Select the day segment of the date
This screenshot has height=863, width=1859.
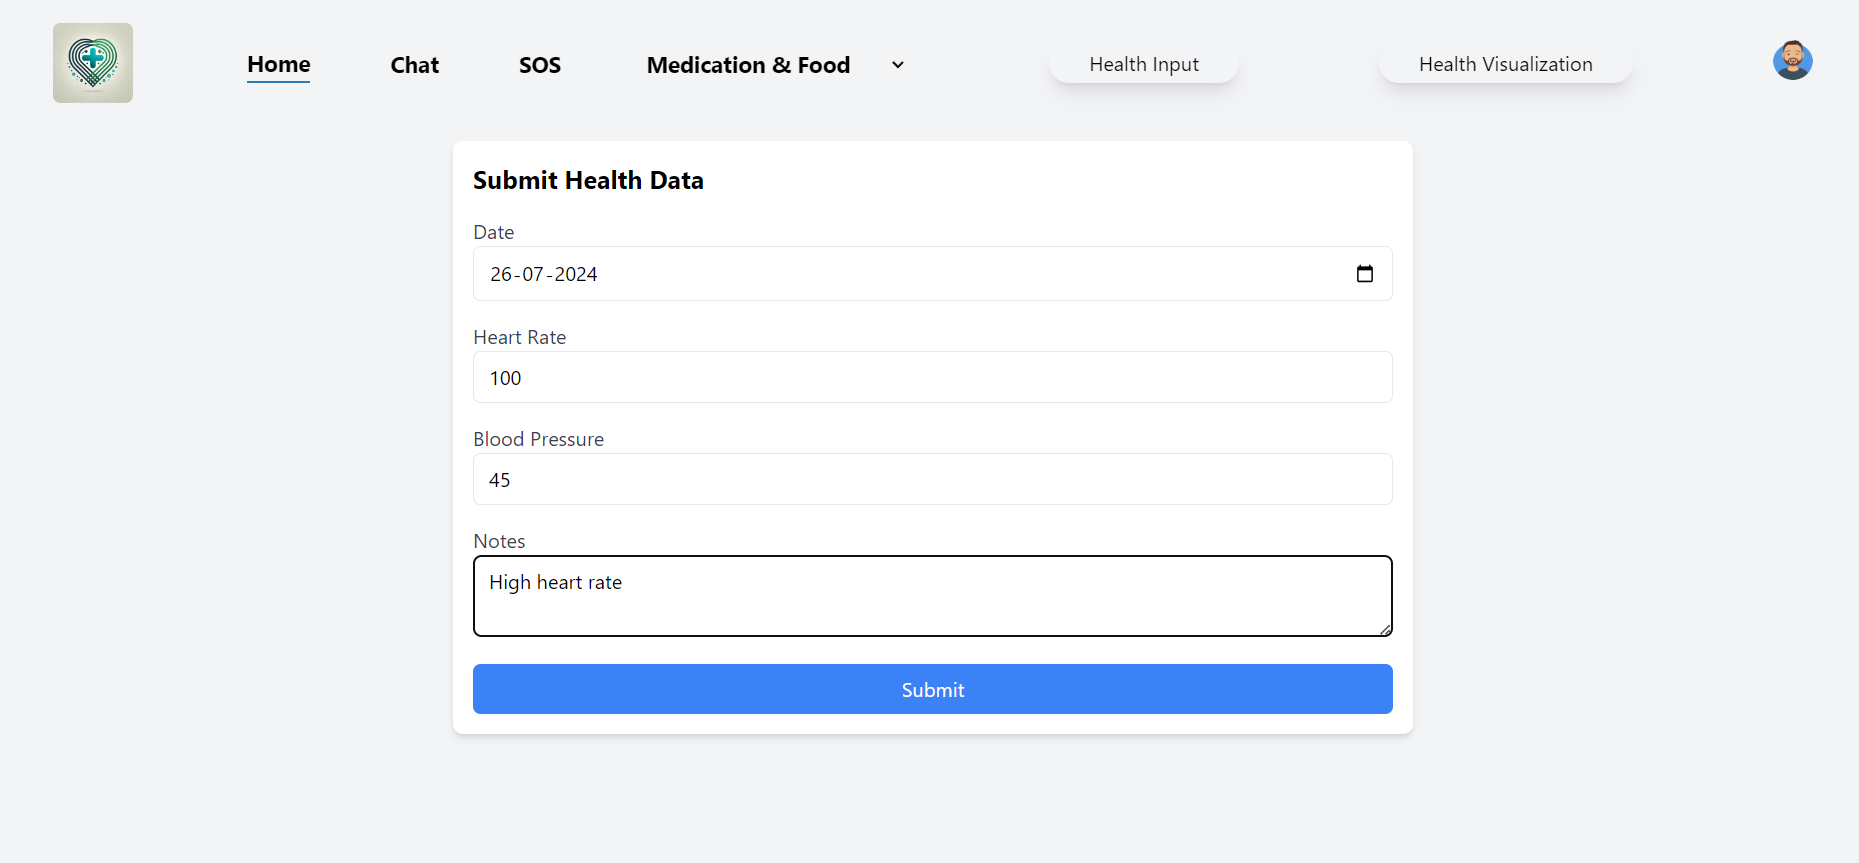tap(501, 275)
